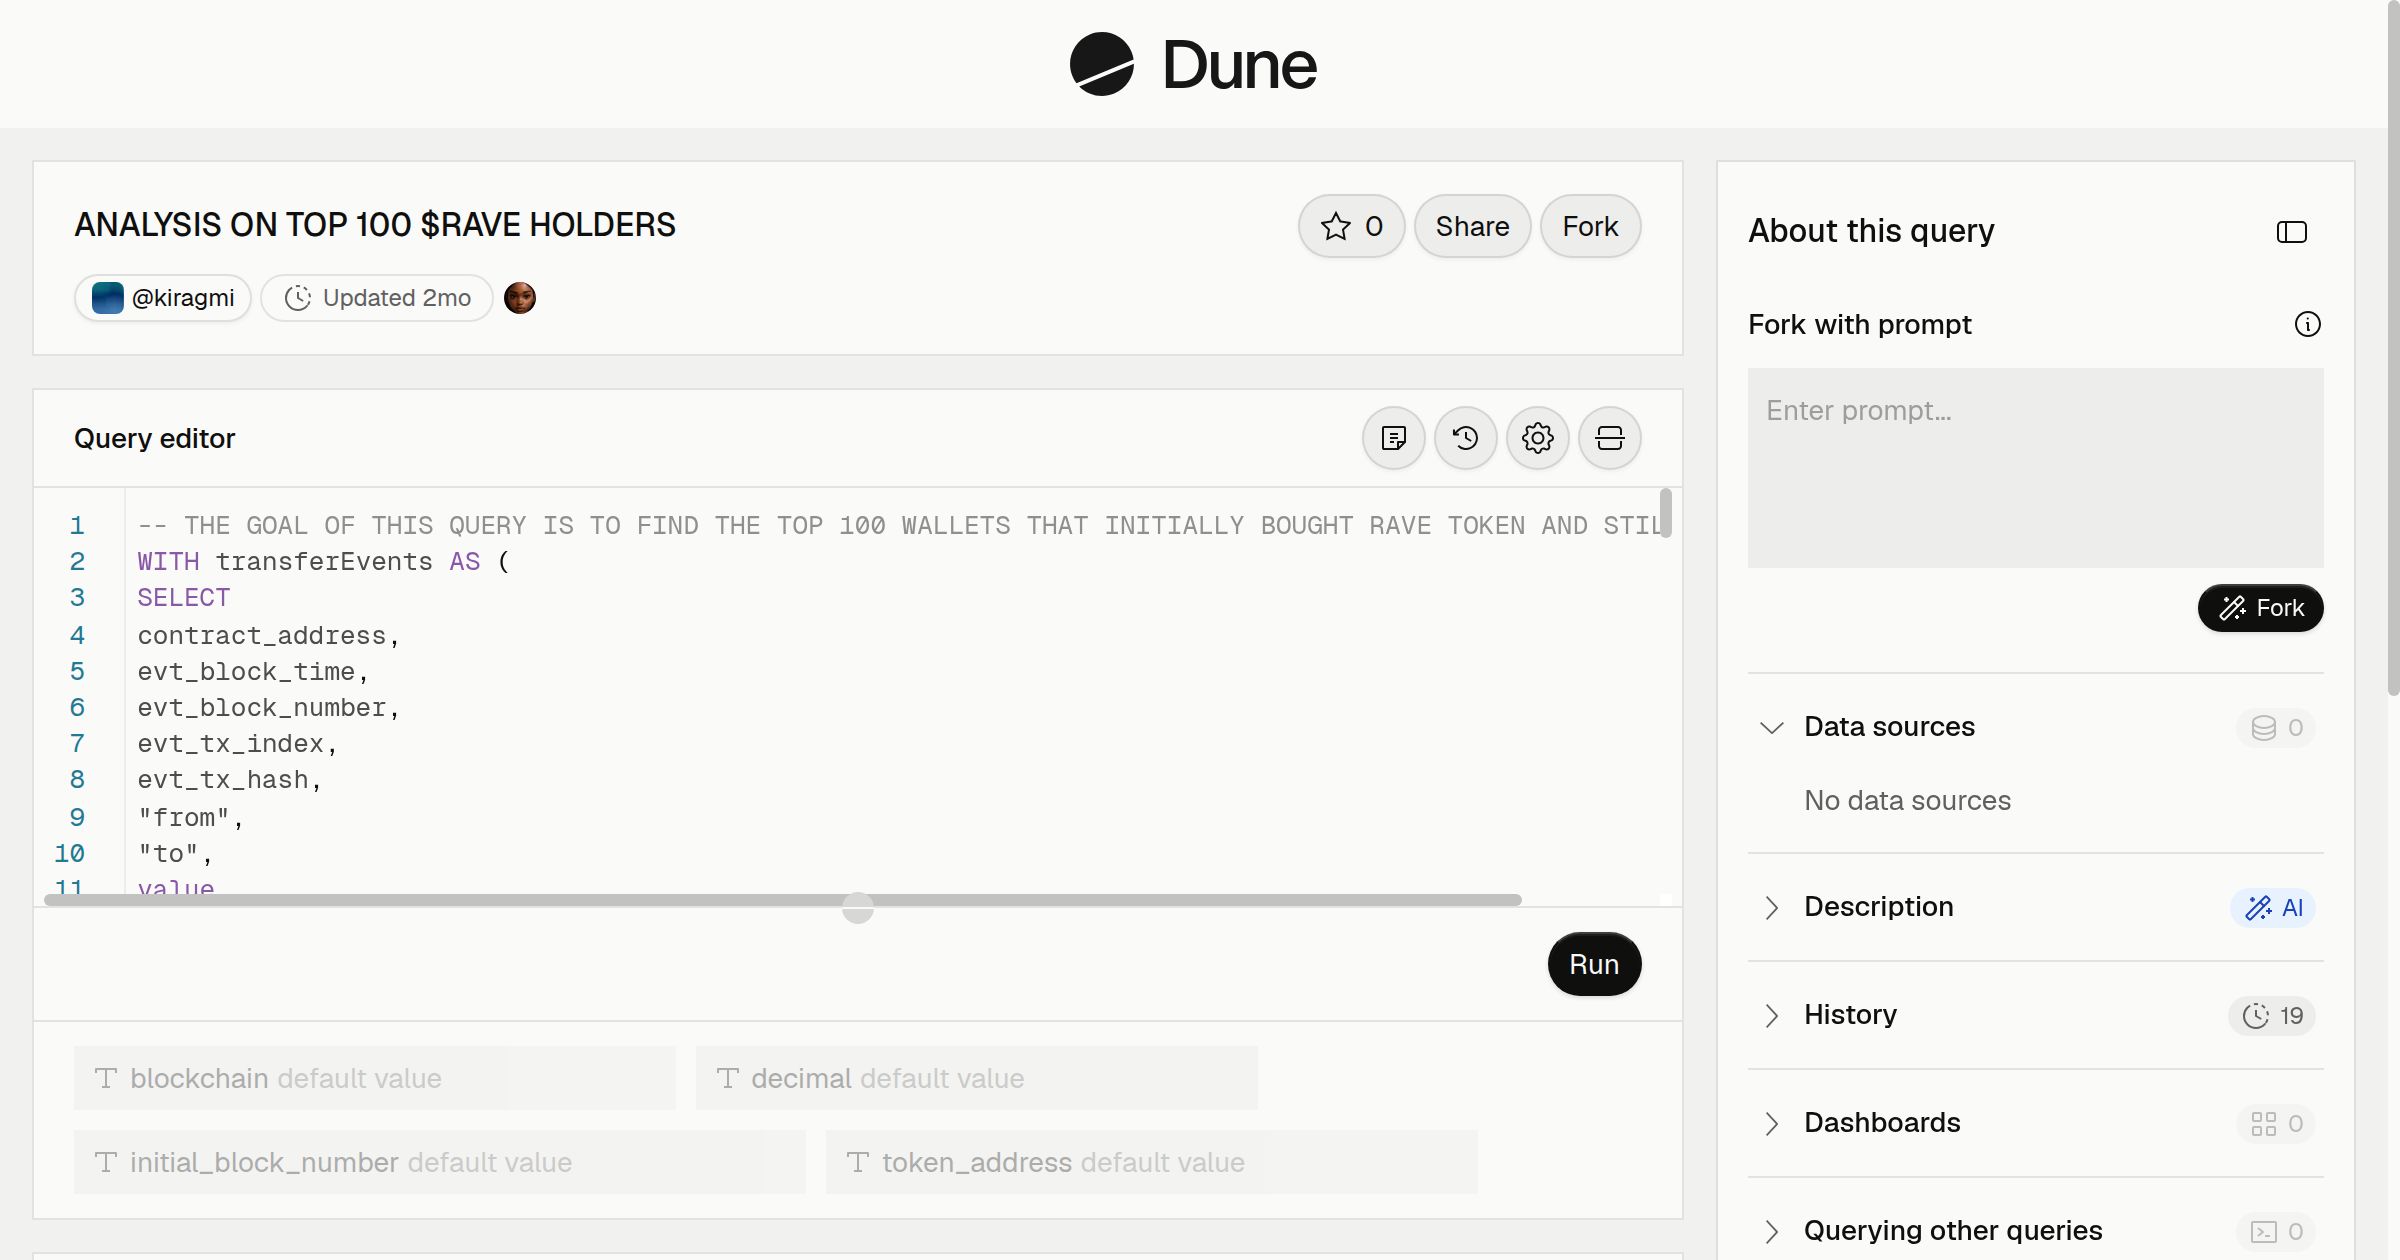Screen dimensions: 2400x1260
Task: Click the decimal parameter field
Action: [976, 1078]
